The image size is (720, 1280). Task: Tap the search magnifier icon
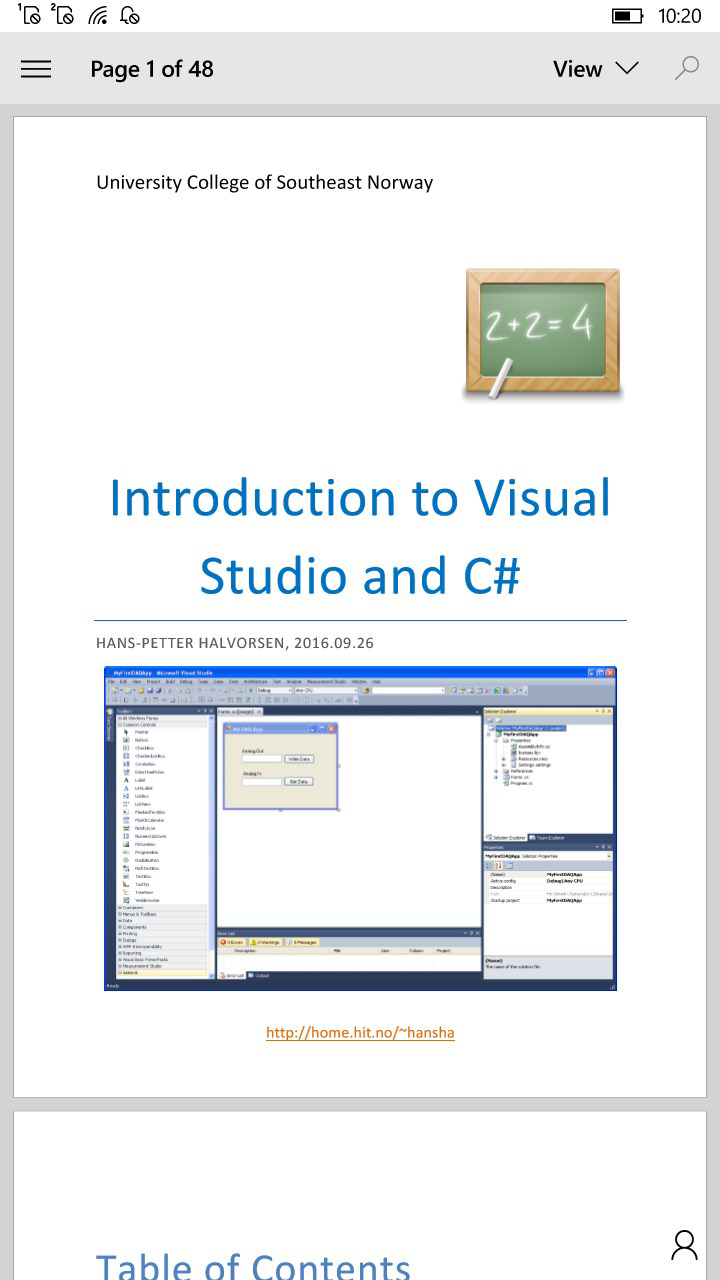[x=686, y=68]
